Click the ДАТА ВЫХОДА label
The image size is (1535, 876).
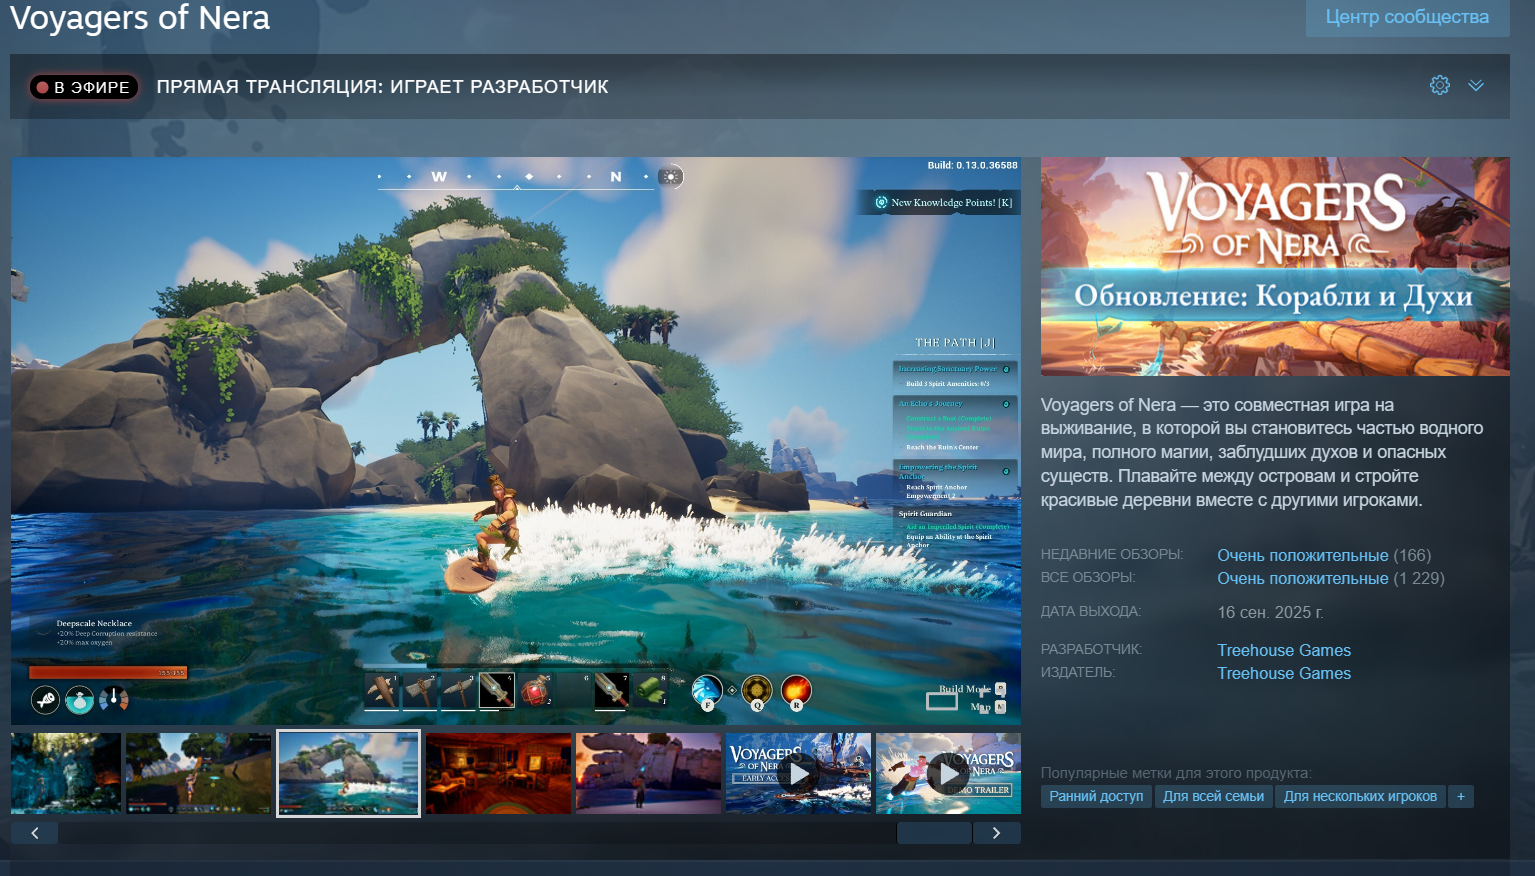tap(1091, 611)
